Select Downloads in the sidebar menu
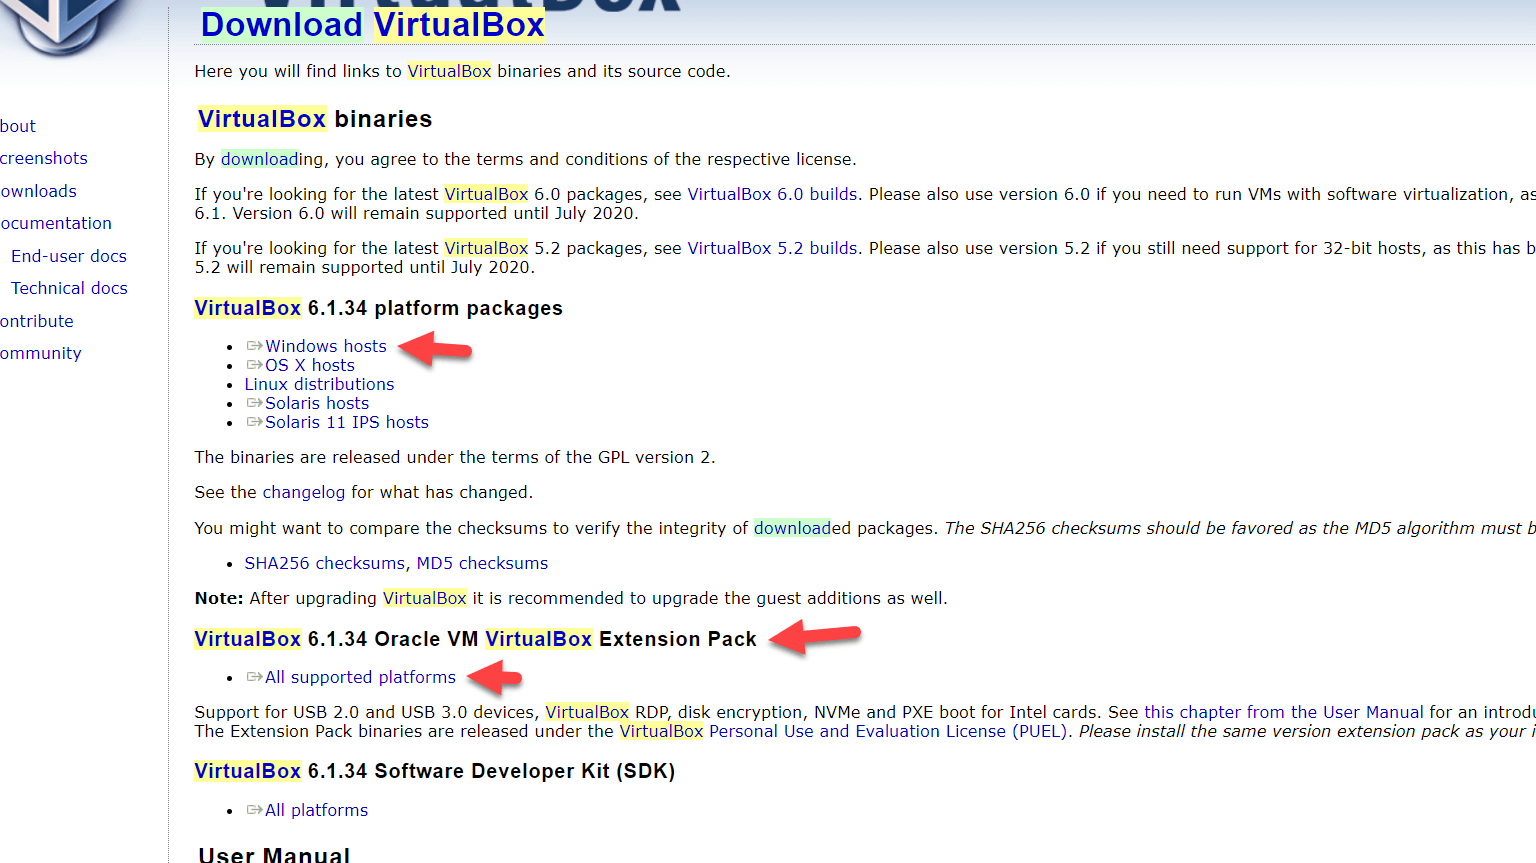Viewport: 1536px width, 863px height. point(39,191)
